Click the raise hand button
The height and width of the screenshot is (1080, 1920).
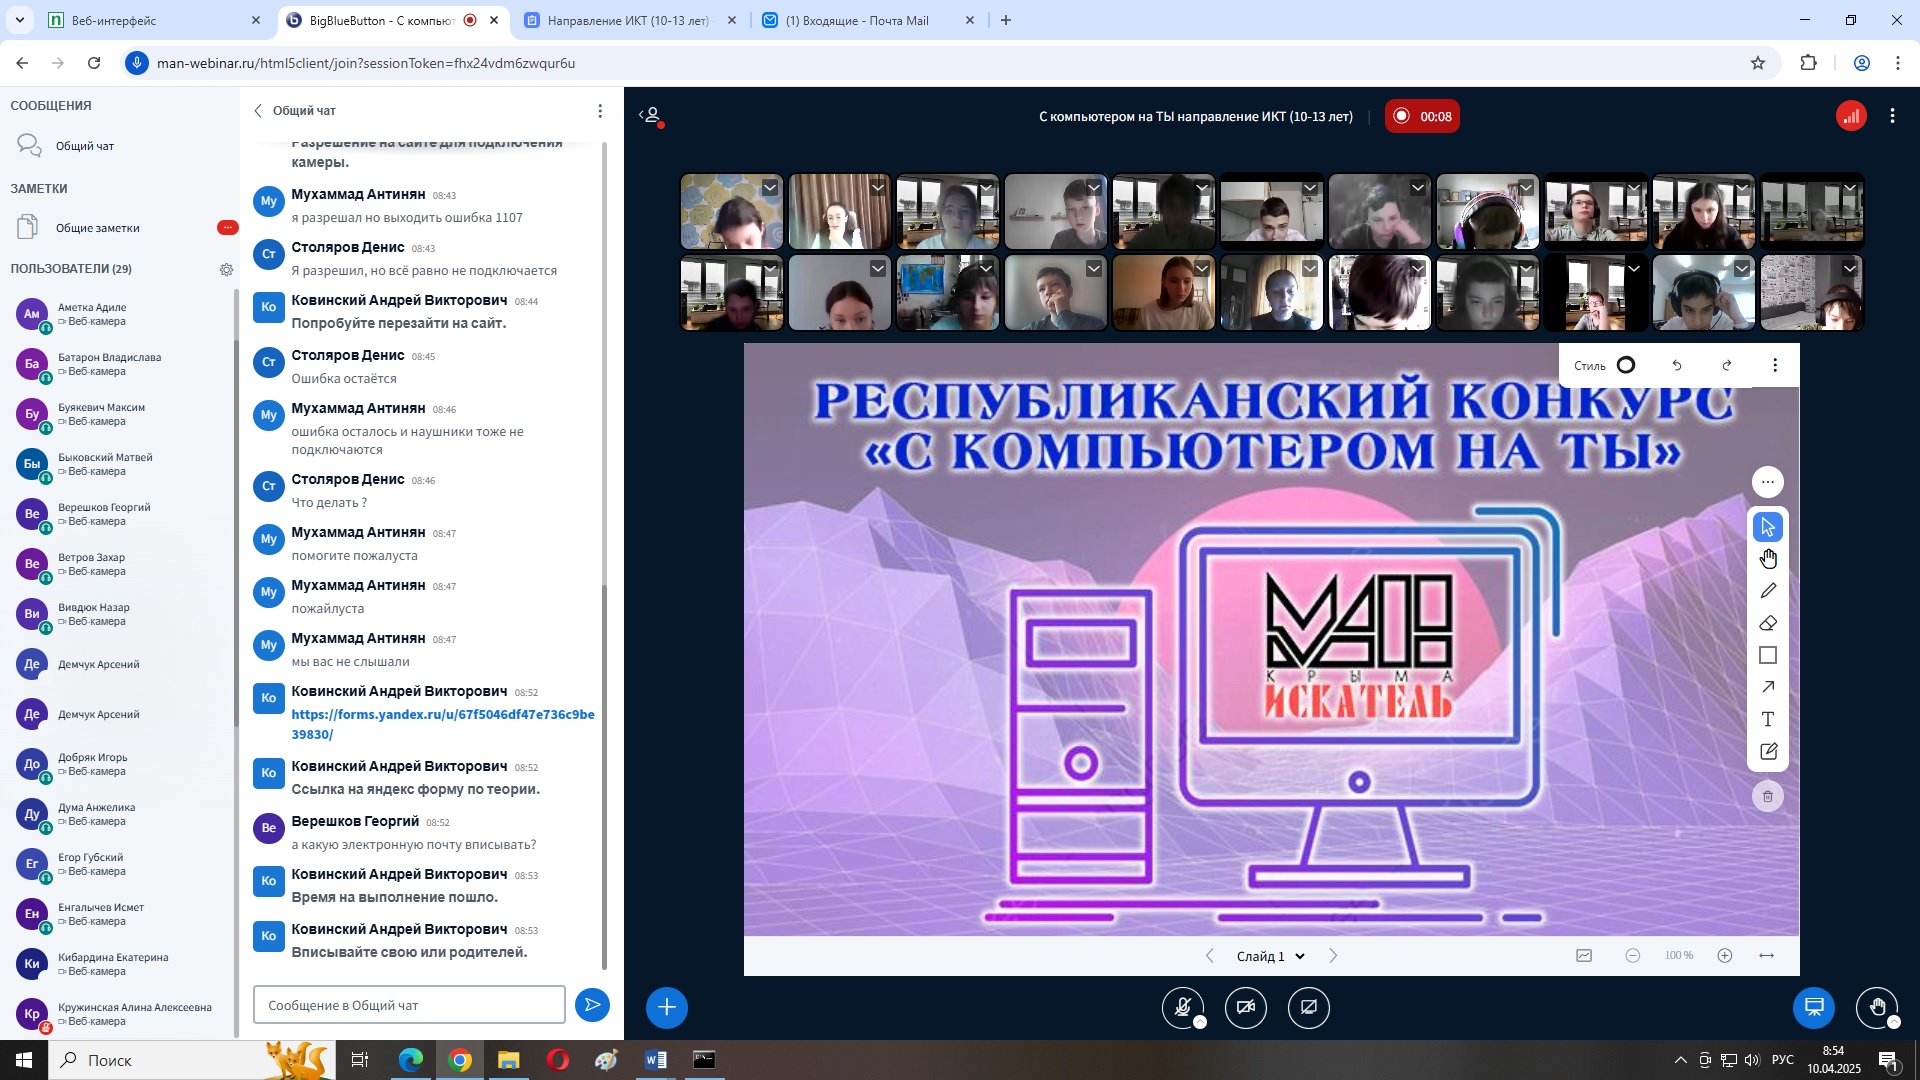click(1877, 1007)
